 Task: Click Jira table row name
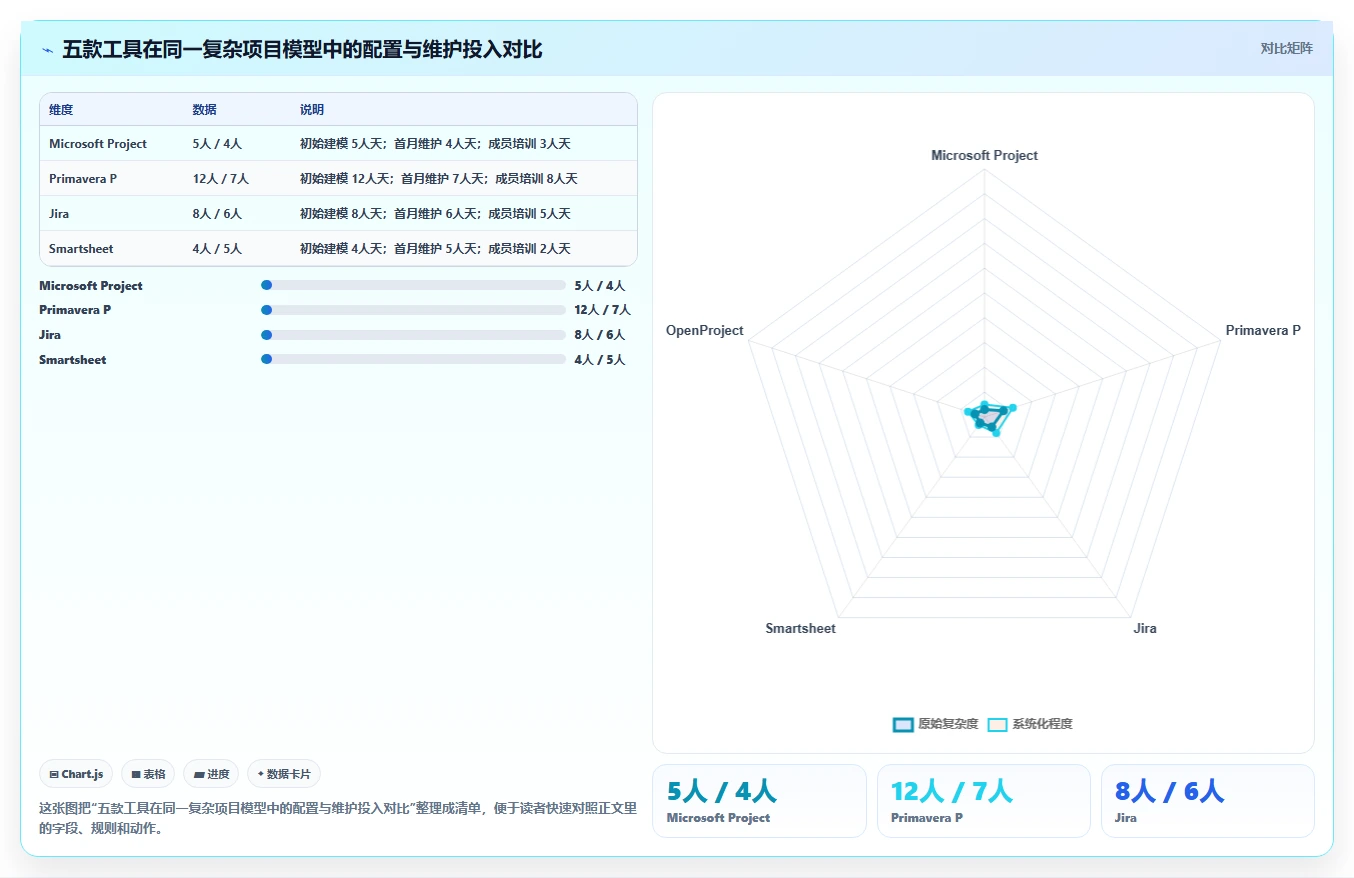(59, 214)
